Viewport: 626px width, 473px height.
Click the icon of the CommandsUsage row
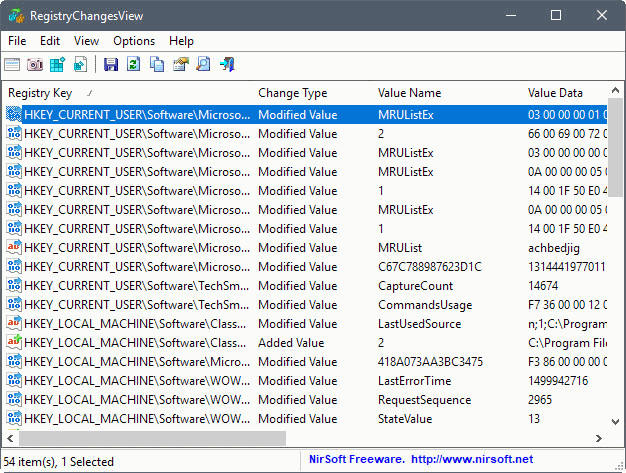pyautogui.click(x=14, y=305)
